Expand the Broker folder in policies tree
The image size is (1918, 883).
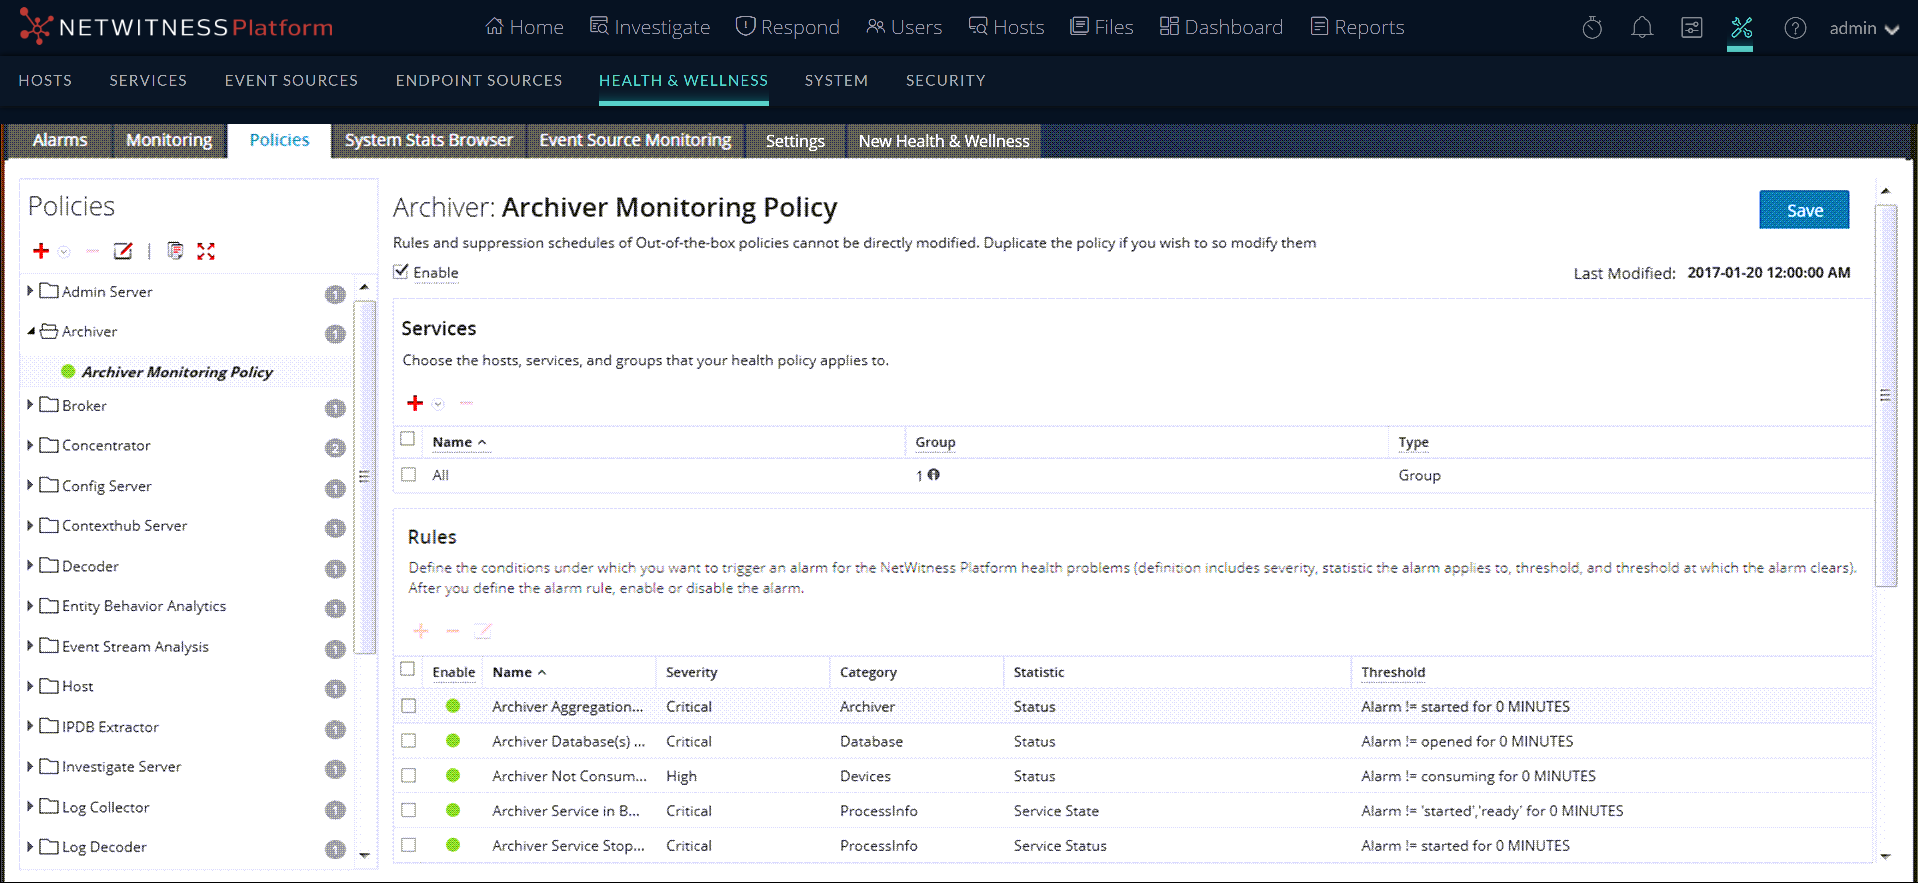(30, 405)
